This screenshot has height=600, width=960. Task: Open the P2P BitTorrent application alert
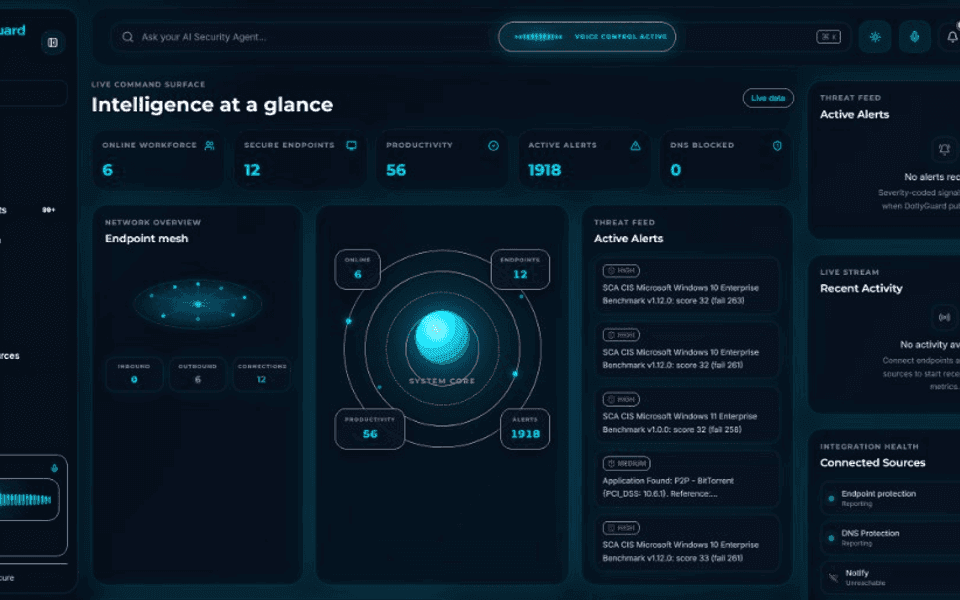(687, 479)
